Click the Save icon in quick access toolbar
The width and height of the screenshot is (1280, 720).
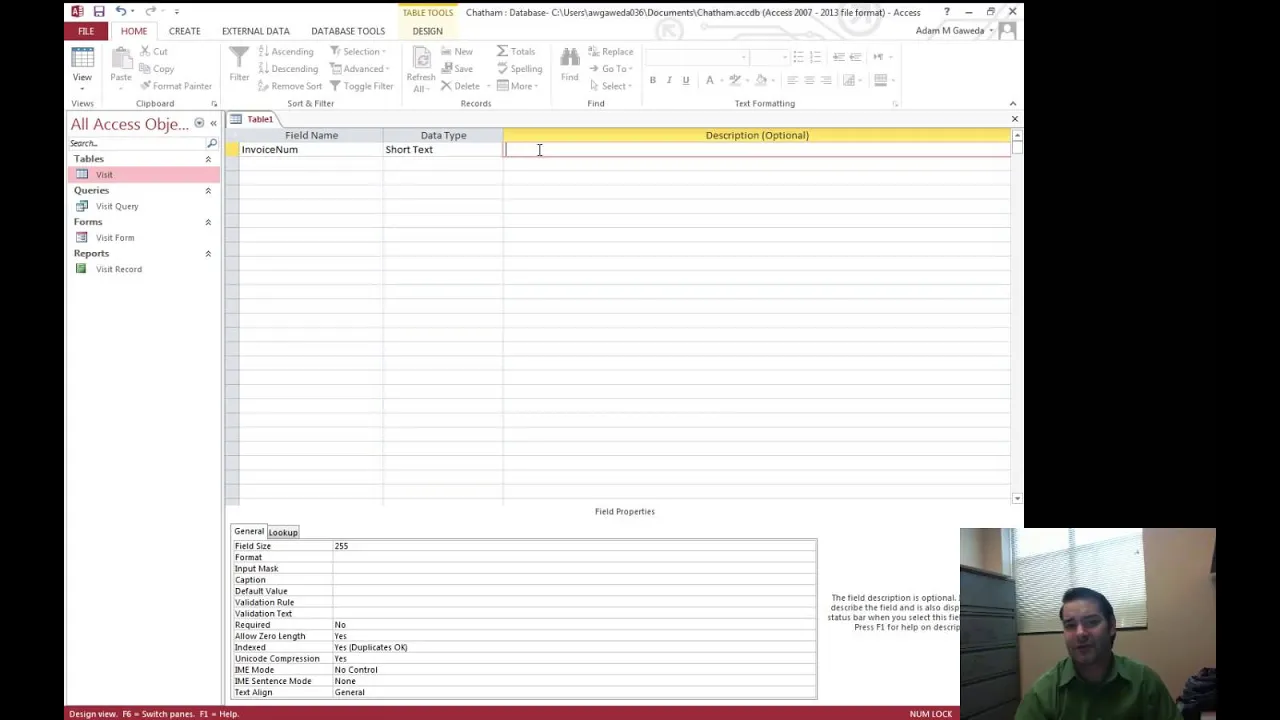tap(99, 11)
